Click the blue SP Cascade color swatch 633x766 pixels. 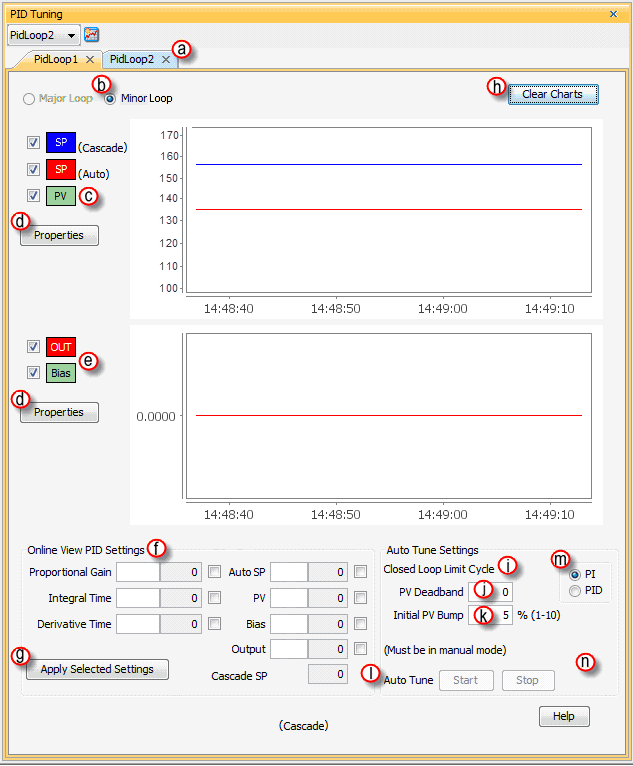(60, 143)
